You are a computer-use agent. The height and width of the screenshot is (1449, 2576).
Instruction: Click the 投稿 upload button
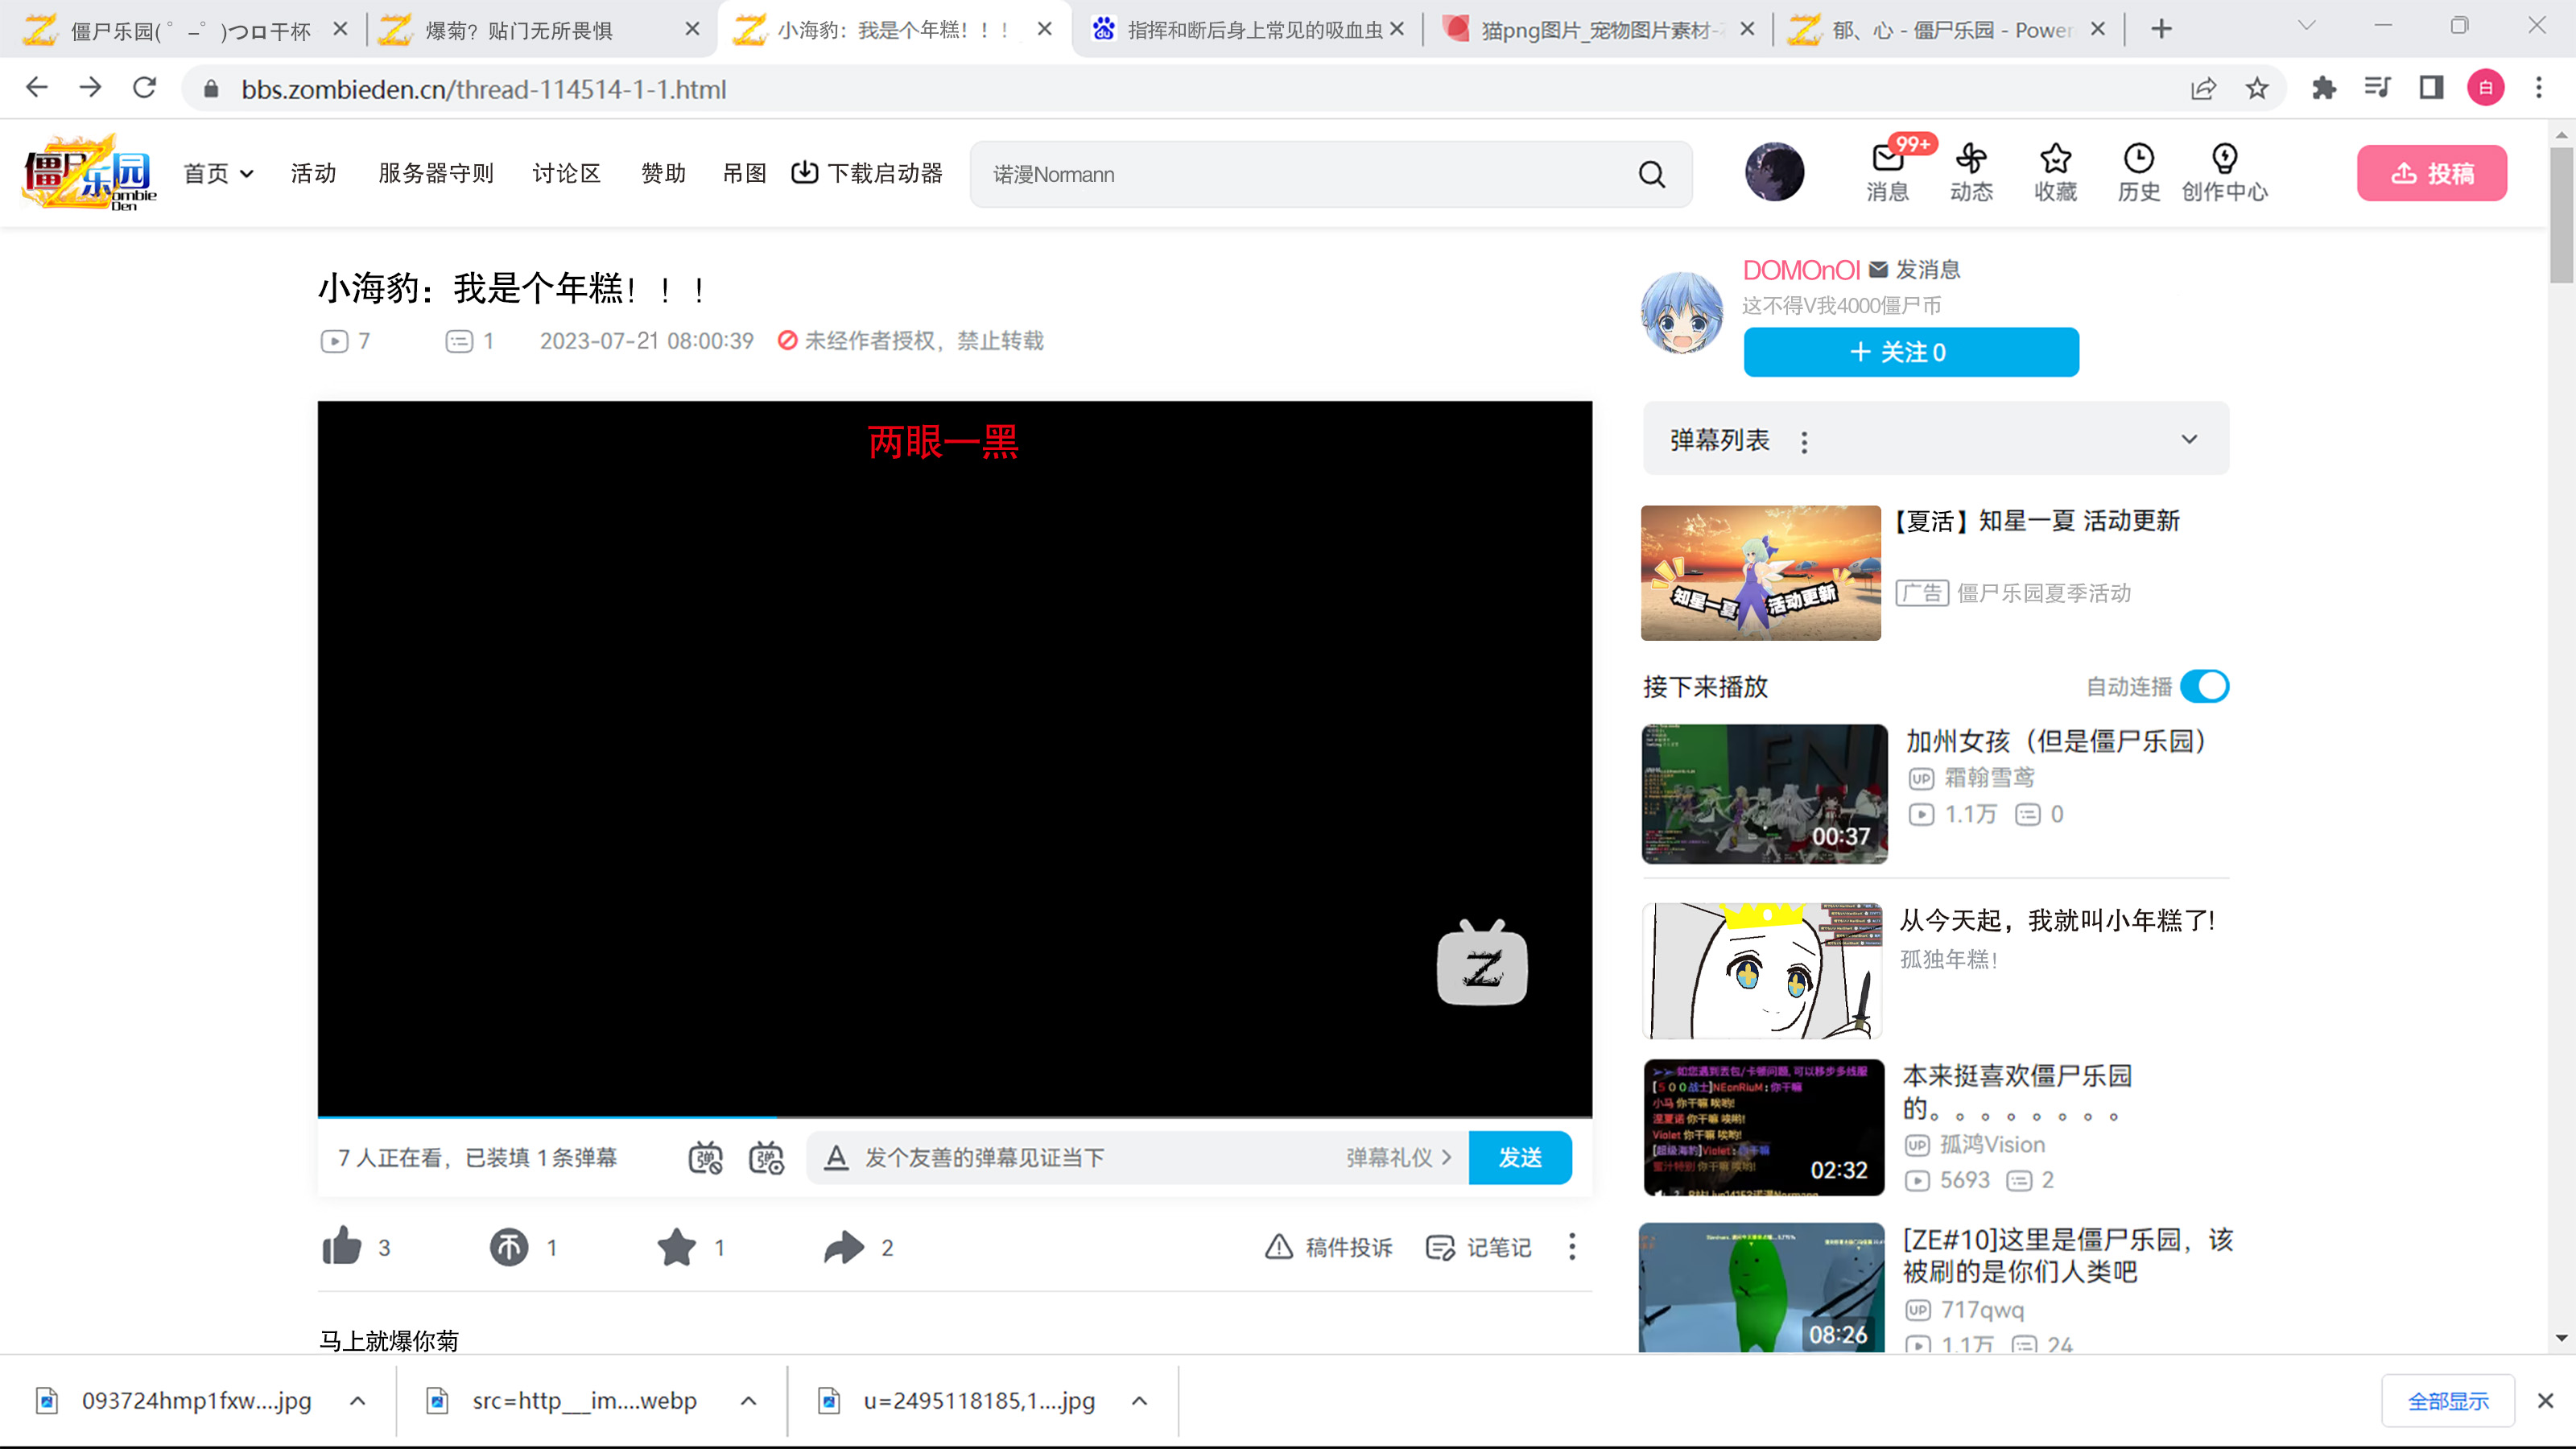tap(2431, 173)
